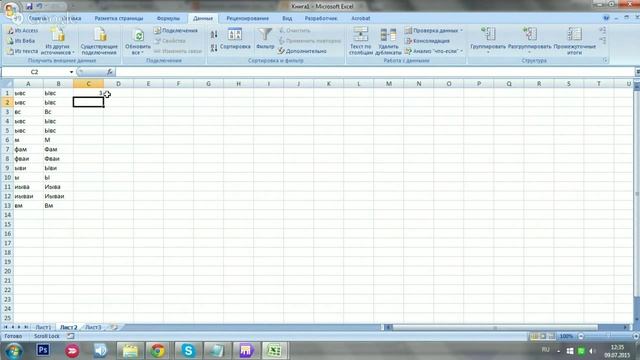Go to first sheet navigation arrow
This screenshot has height=360, width=640.
[x=6, y=327]
